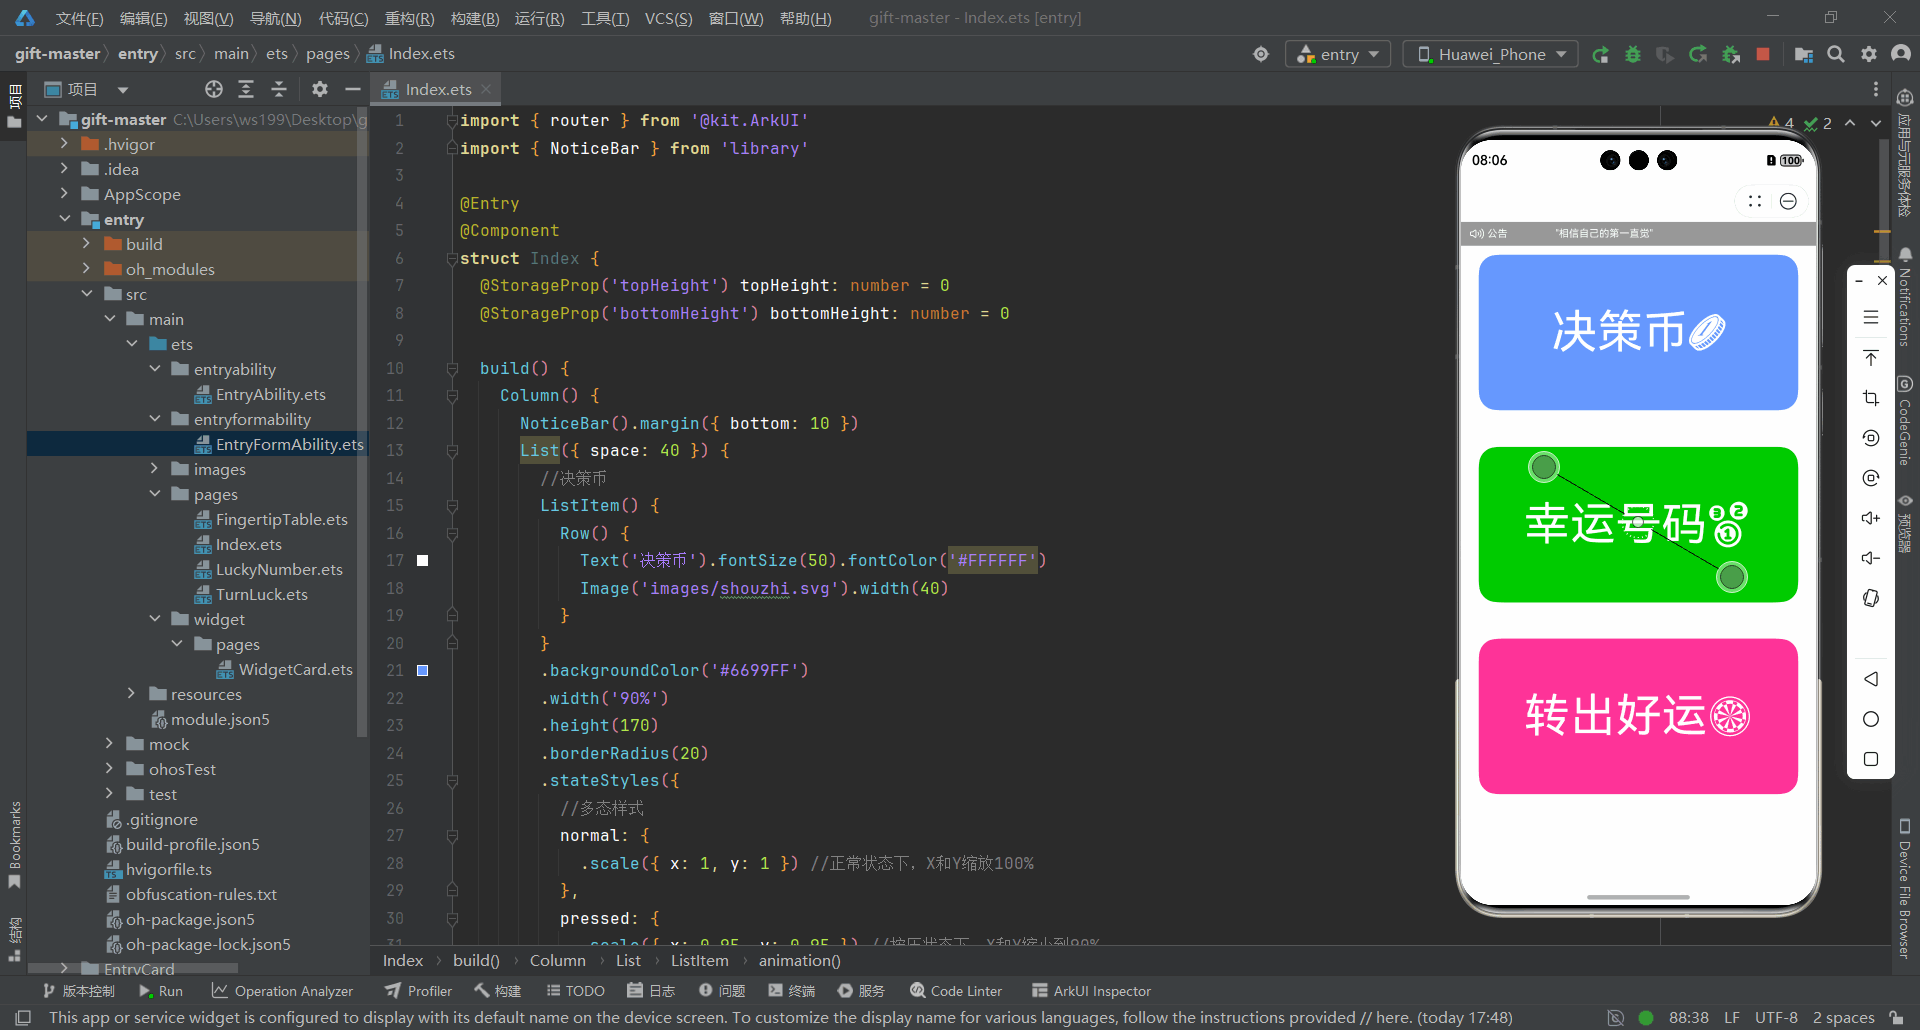Collapse the entryformability folder

[155, 419]
